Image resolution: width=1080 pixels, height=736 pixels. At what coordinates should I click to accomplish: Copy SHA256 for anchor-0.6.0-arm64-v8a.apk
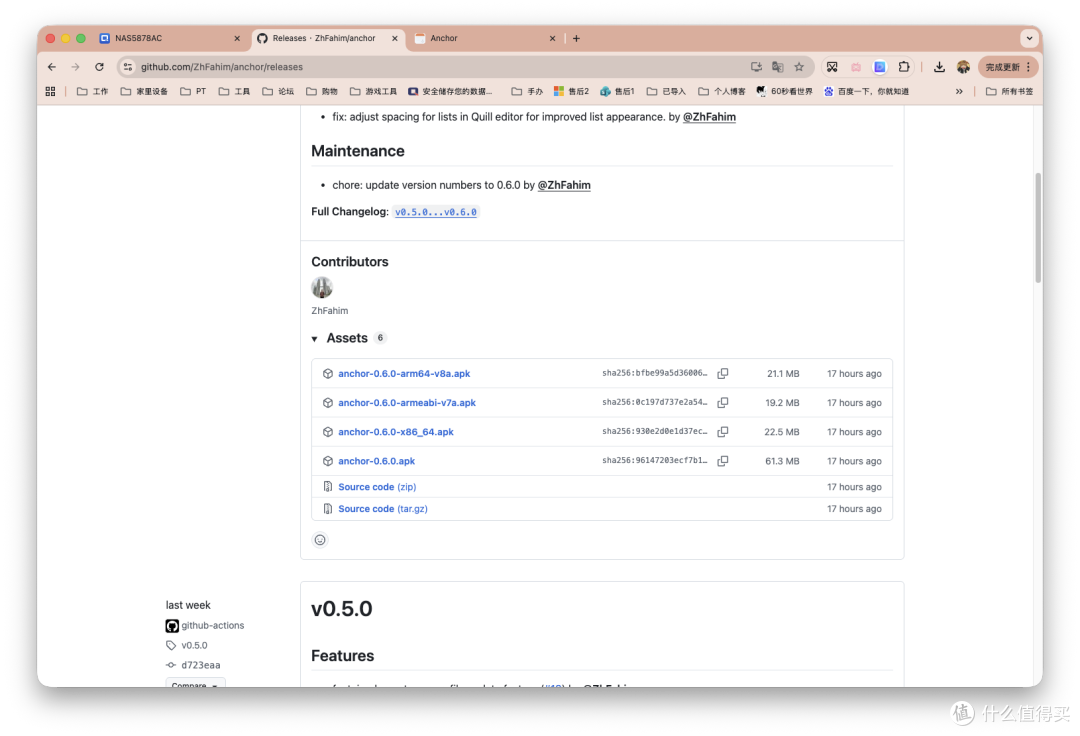[x=723, y=373]
